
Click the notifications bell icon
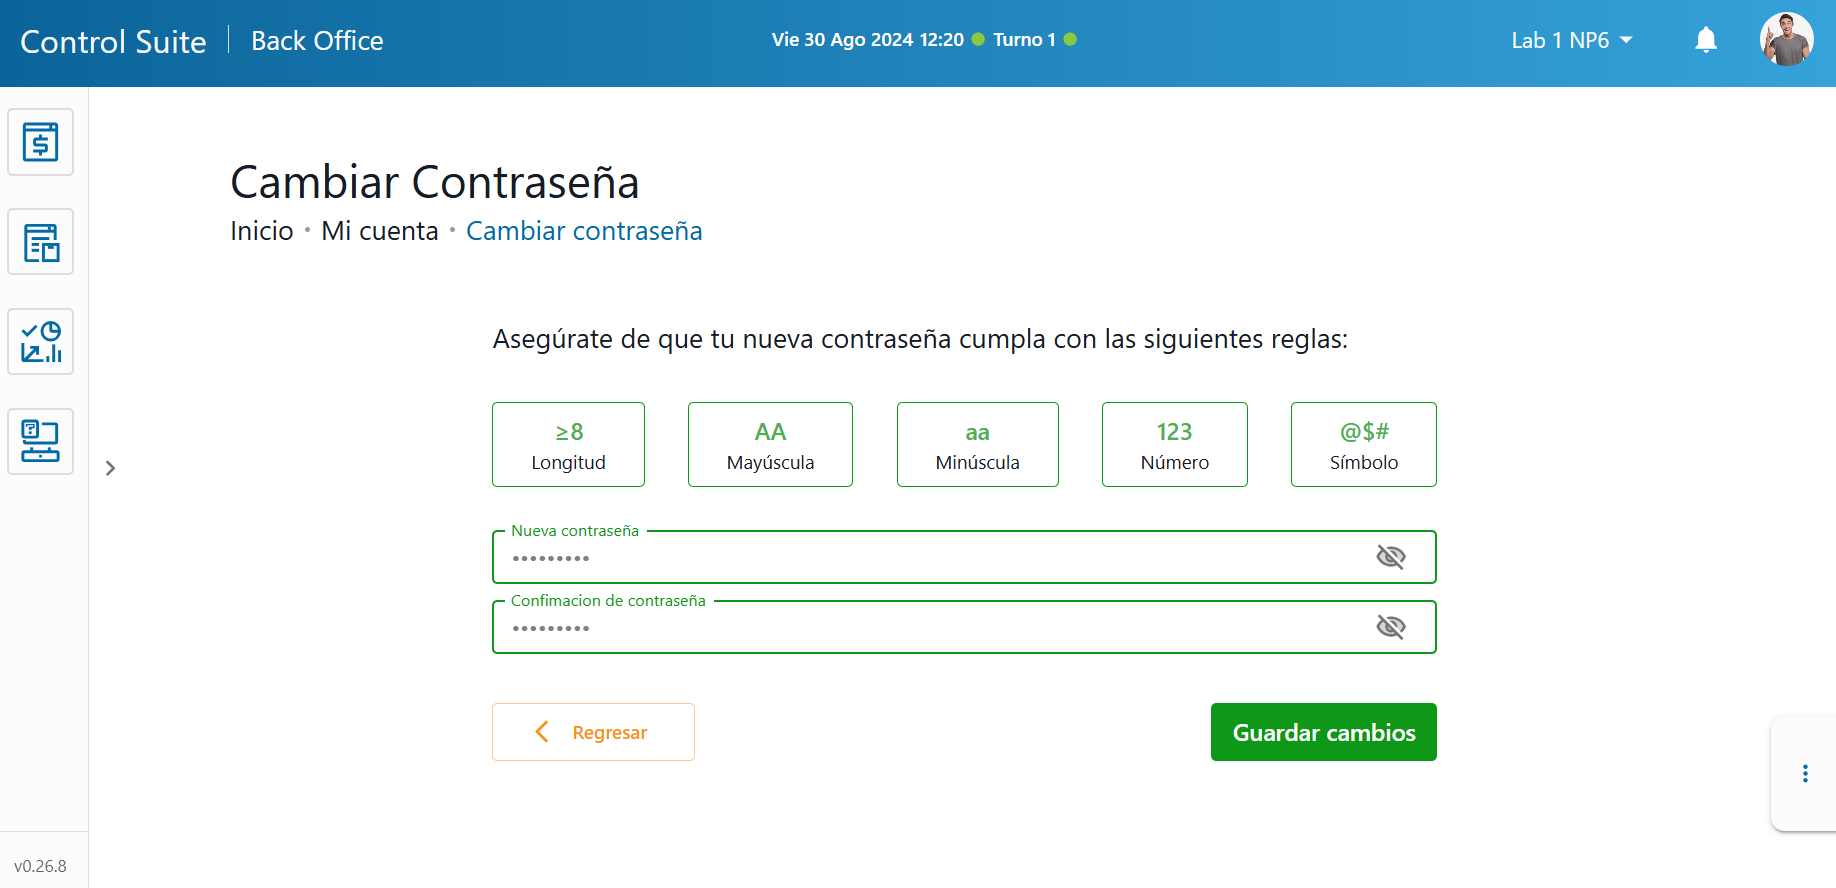1706,40
